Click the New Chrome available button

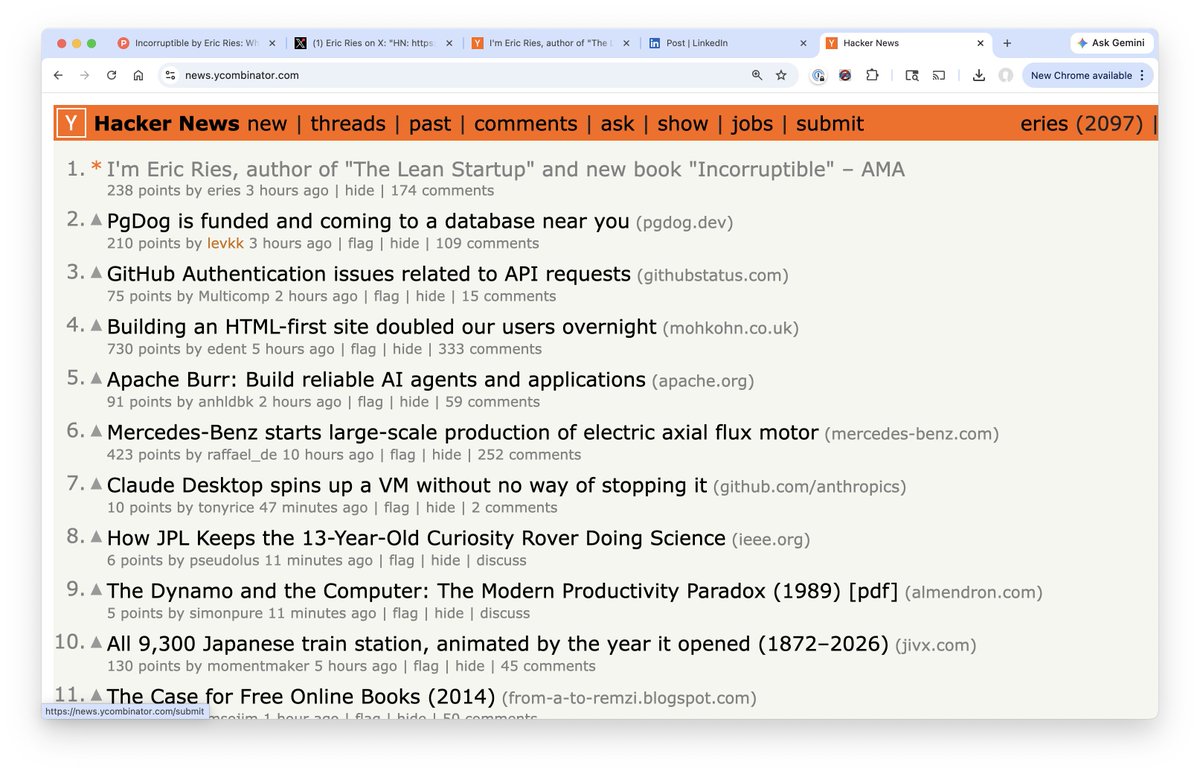(x=1088, y=75)
